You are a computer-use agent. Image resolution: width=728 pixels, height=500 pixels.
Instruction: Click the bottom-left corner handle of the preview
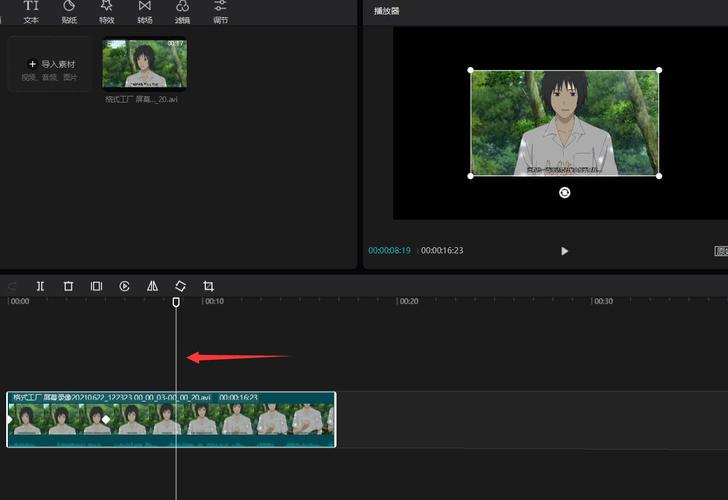click(470, 176)
